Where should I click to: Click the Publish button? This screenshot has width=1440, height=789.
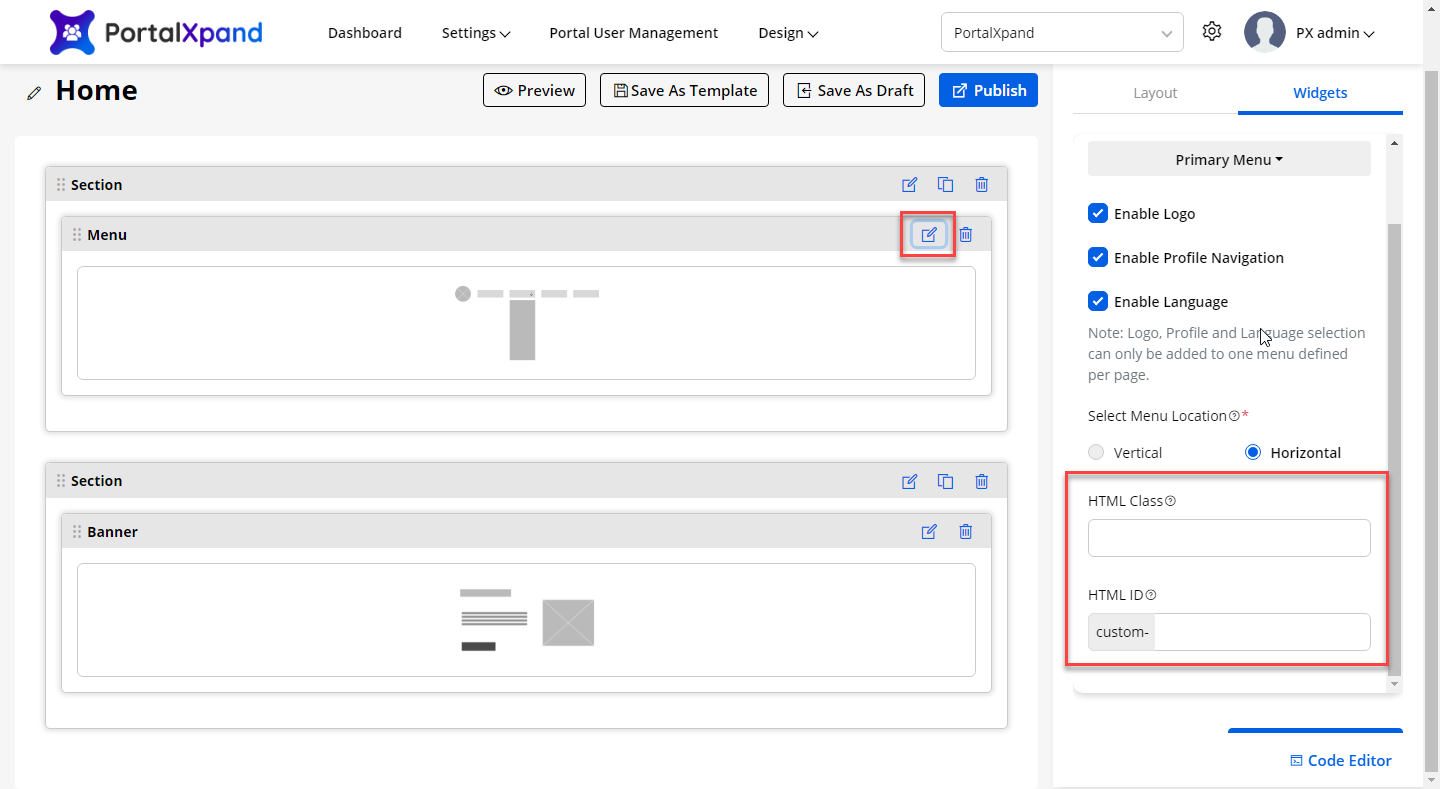988,90
